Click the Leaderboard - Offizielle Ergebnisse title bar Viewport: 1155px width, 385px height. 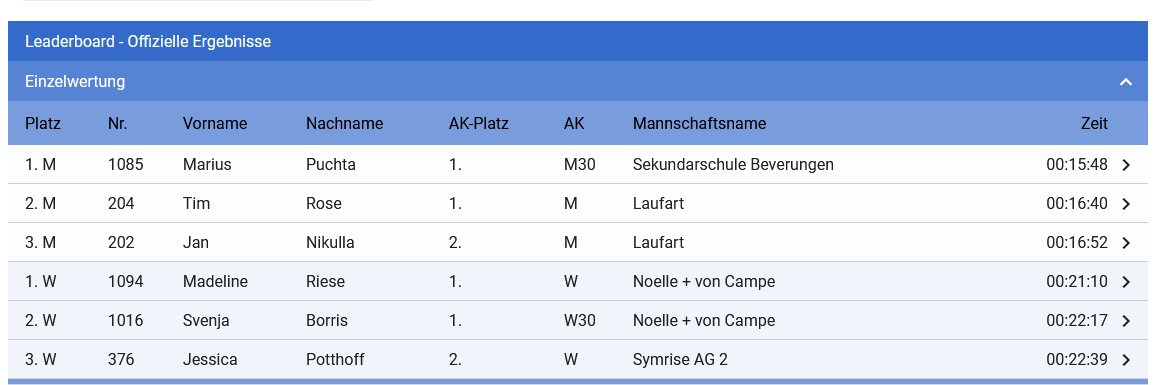(578, 41)
